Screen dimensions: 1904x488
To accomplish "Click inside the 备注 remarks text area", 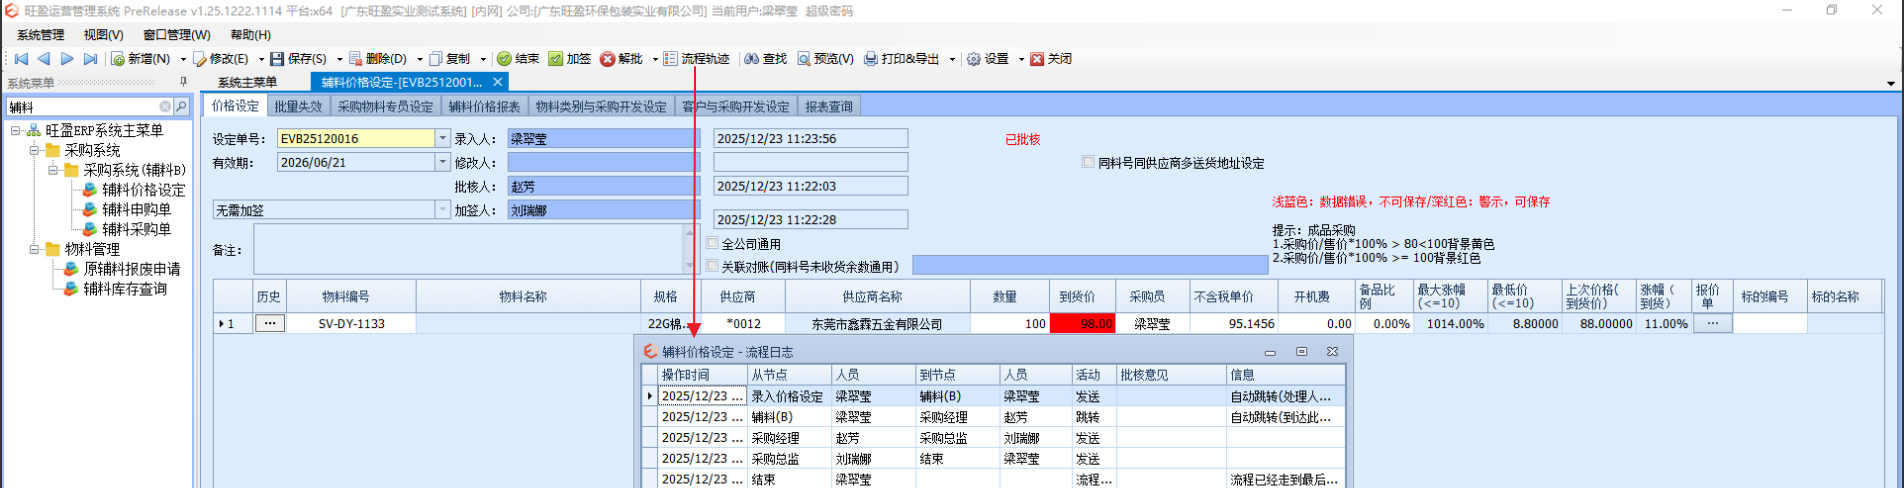I will point(468,249).
